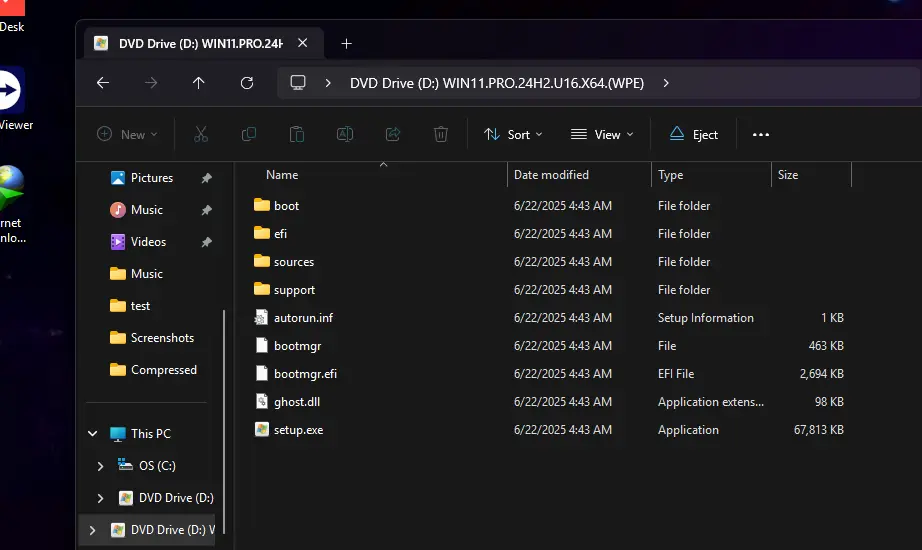Click the Eject button
This screenshot has height=550, width=922.
point(693,134)
